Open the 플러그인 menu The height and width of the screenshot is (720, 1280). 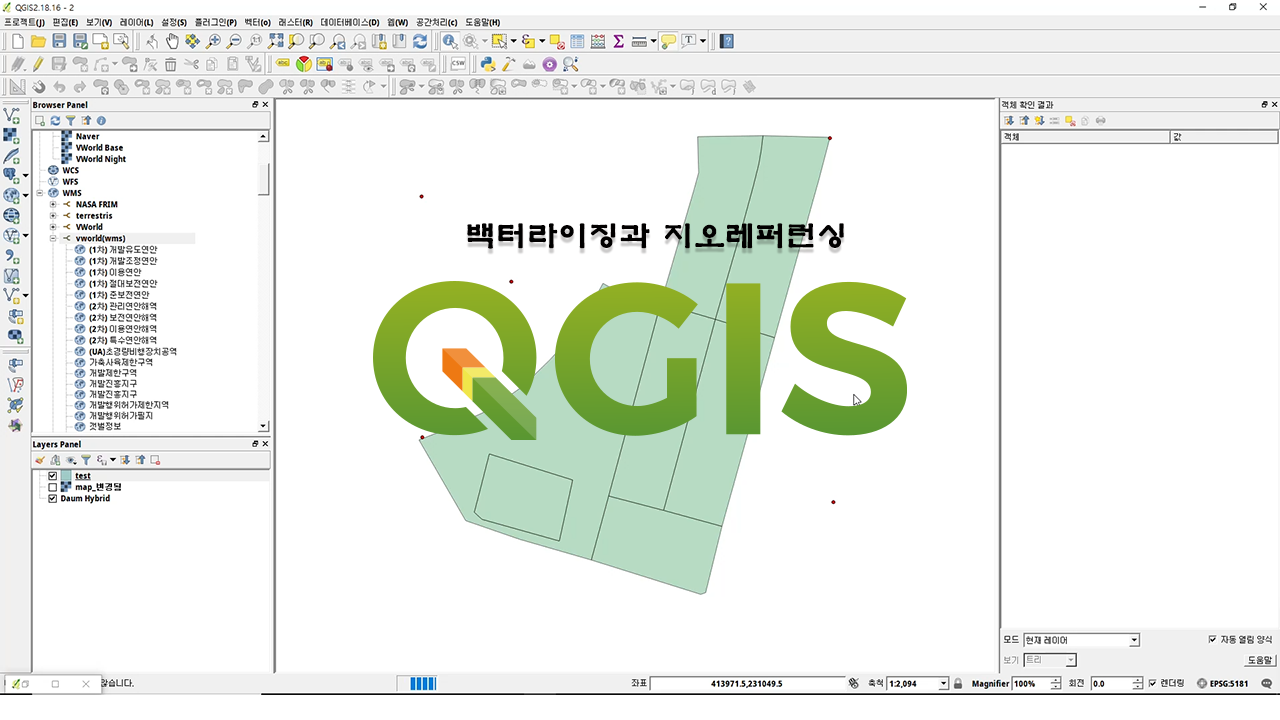tap(215, 22)
